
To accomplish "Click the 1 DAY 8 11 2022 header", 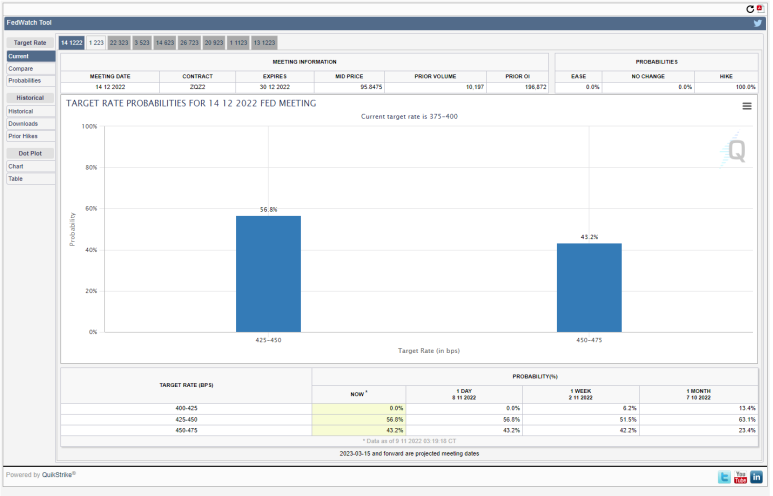I will [464, 394].
